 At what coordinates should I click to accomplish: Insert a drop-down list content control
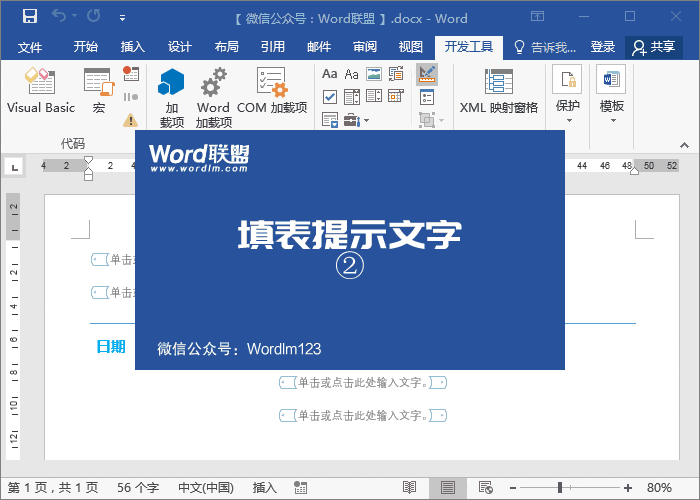pyautogui.click(x=374, y=96)
